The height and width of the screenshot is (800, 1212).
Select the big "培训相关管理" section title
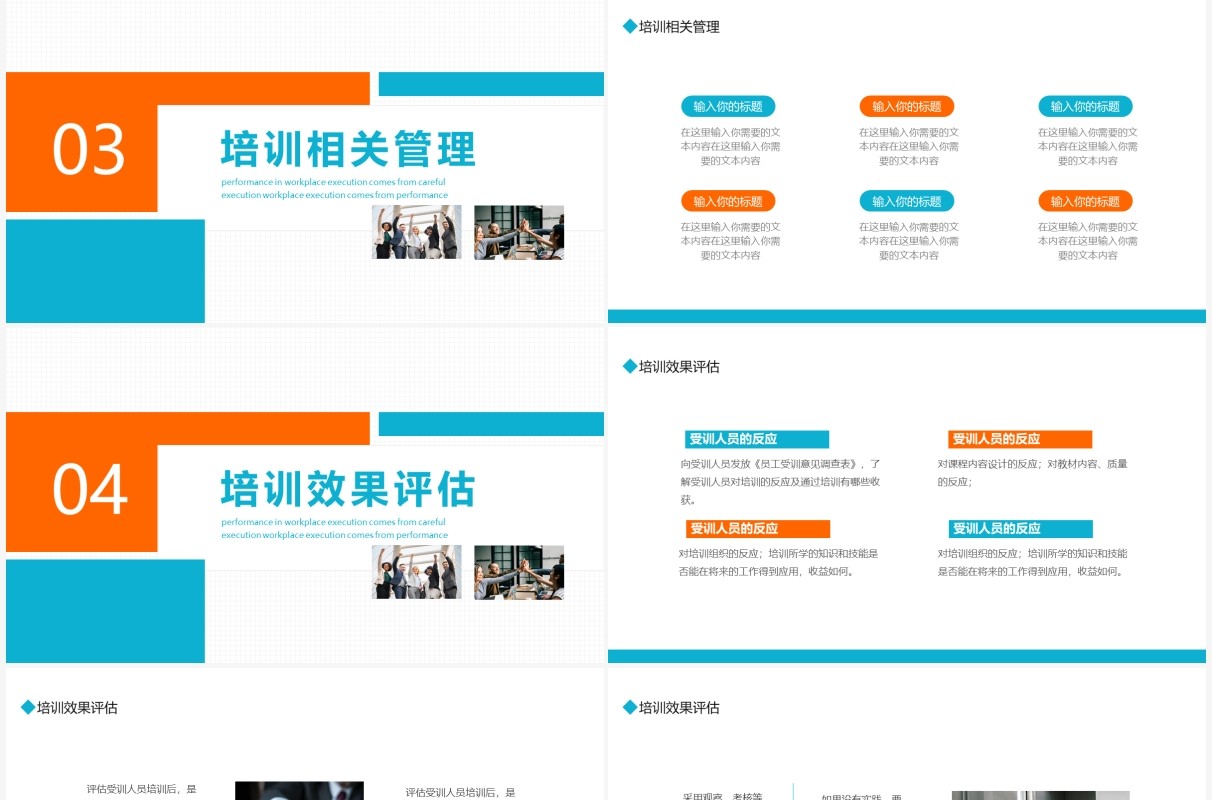348,150
